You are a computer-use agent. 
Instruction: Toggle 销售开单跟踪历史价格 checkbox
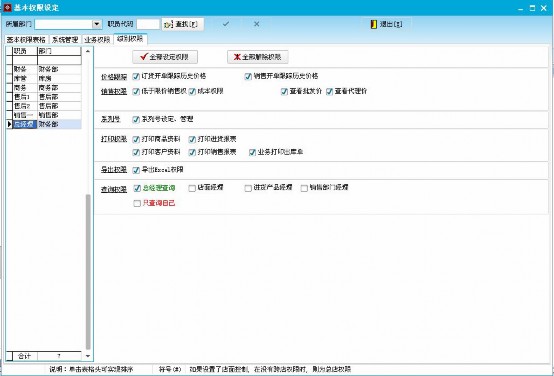point(248,76)
